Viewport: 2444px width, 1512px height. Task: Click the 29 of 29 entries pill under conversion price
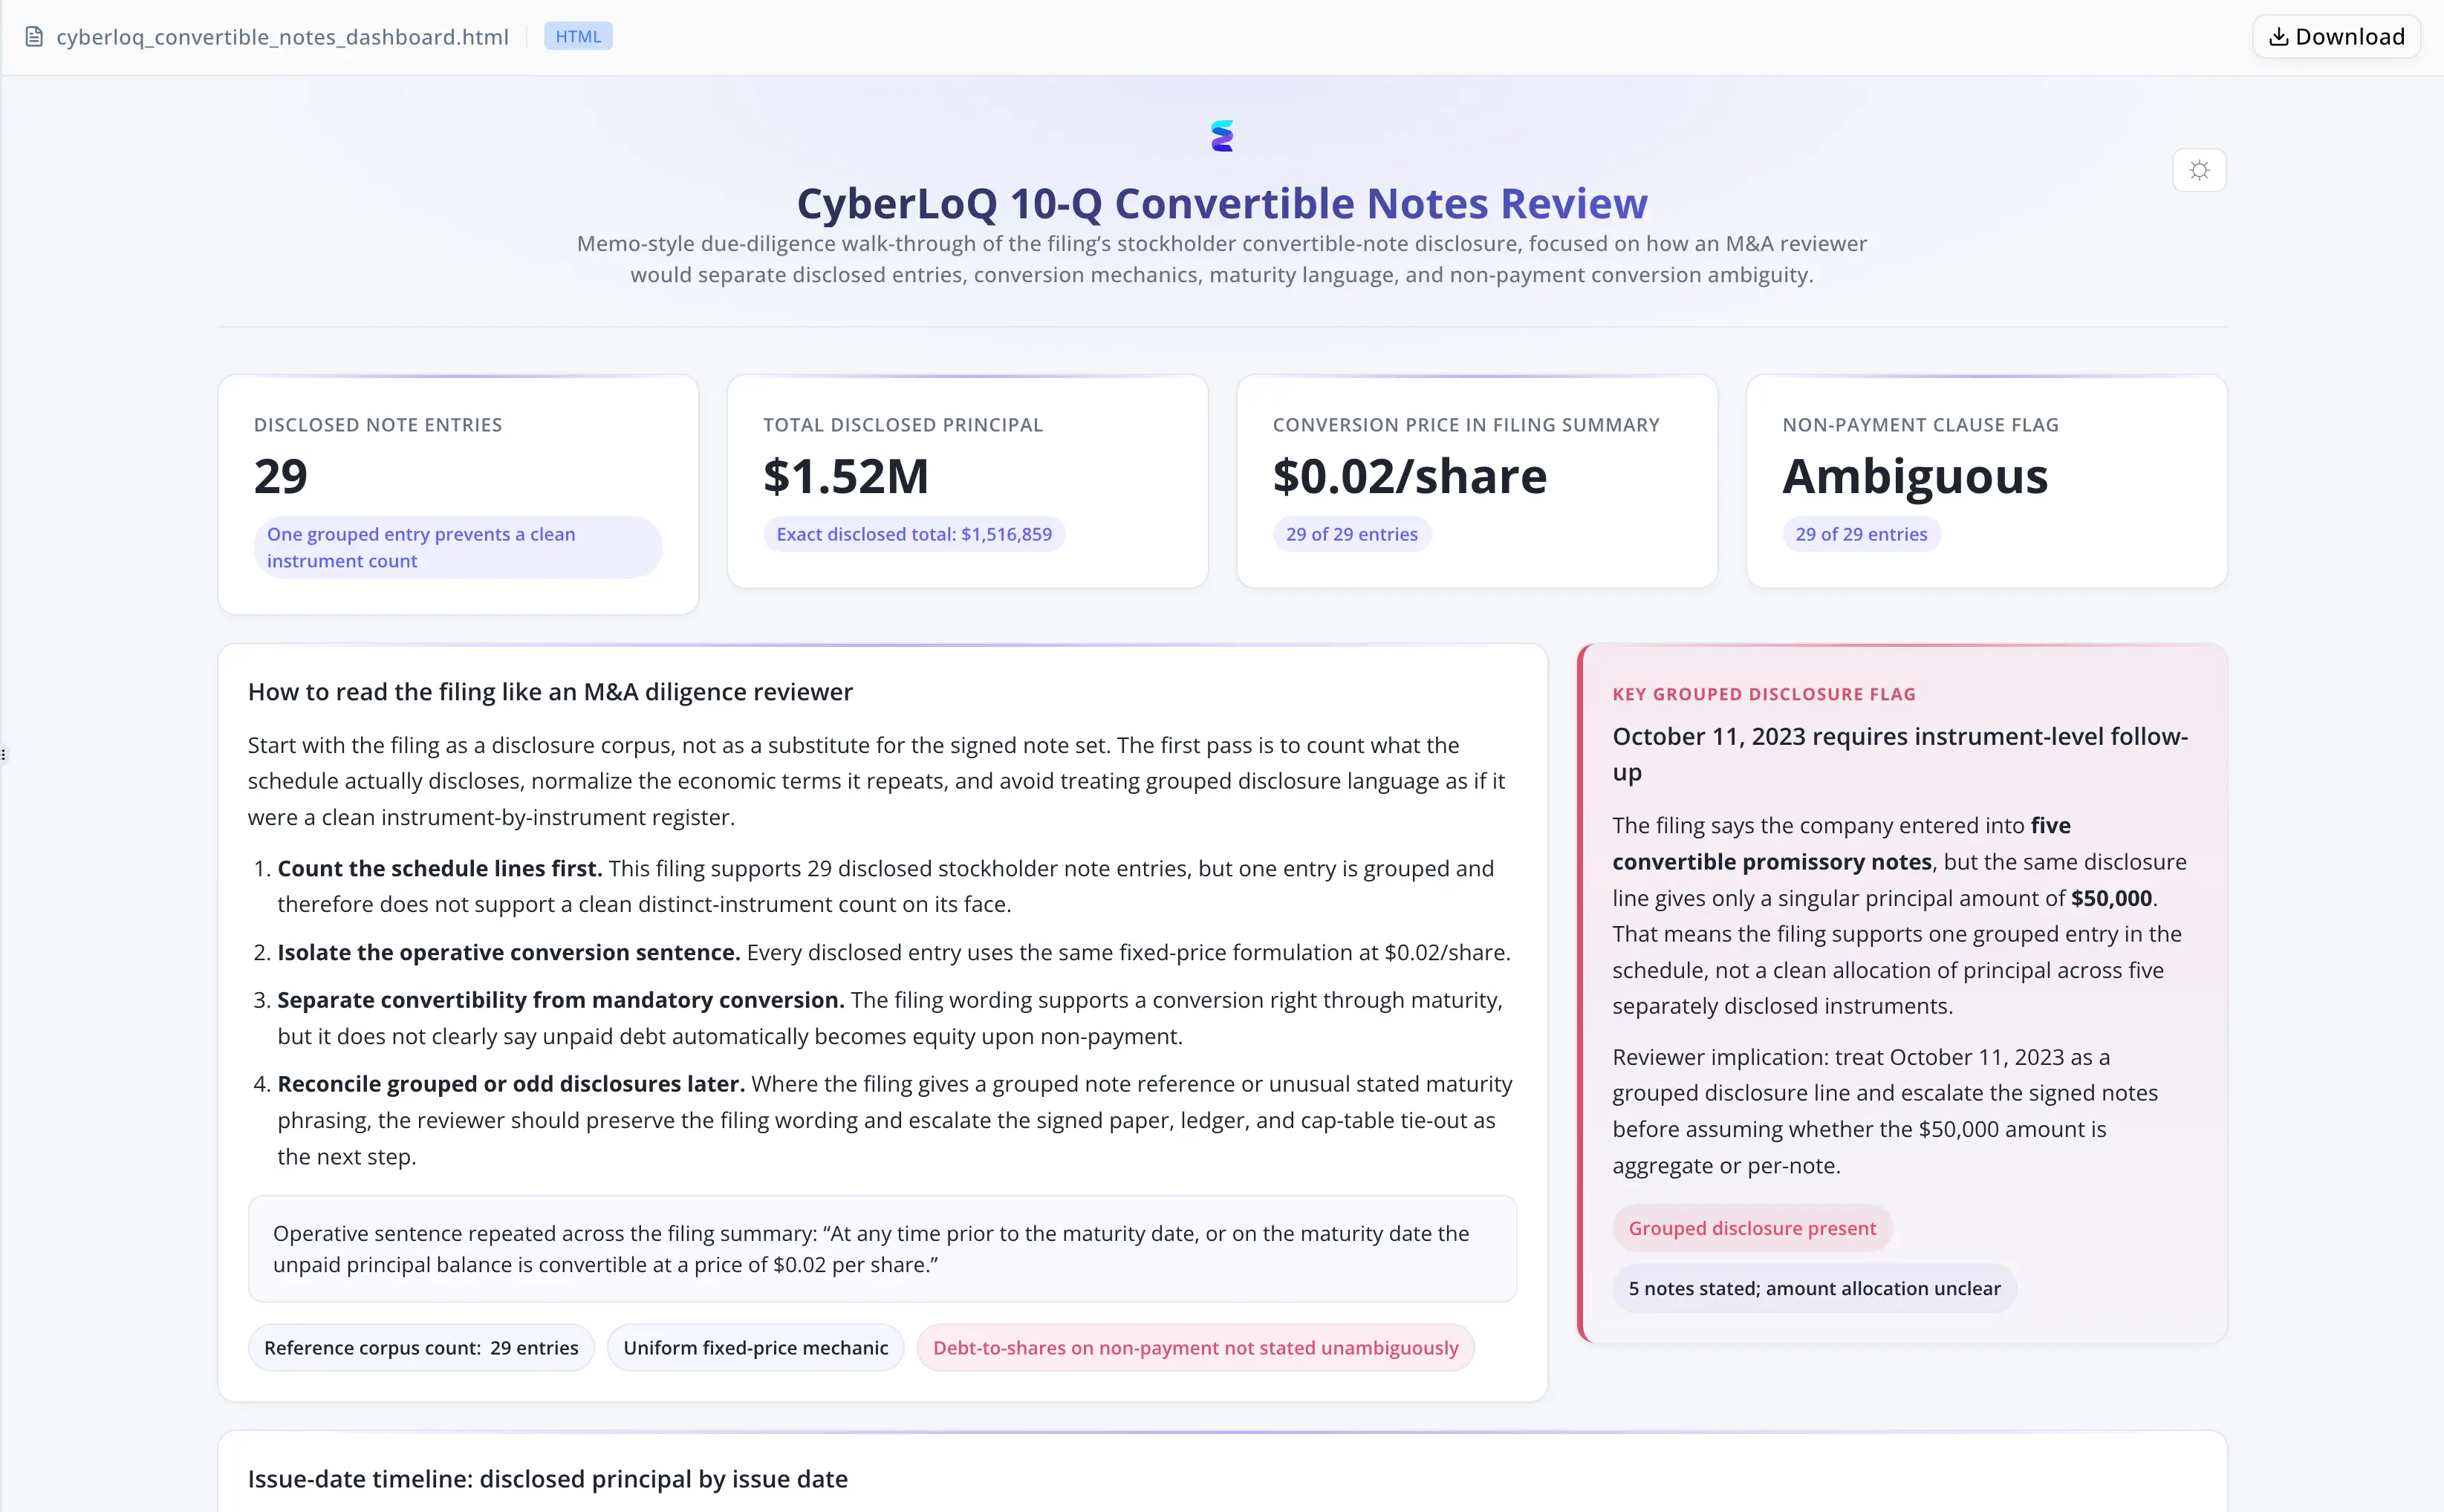coord(1352,534)
